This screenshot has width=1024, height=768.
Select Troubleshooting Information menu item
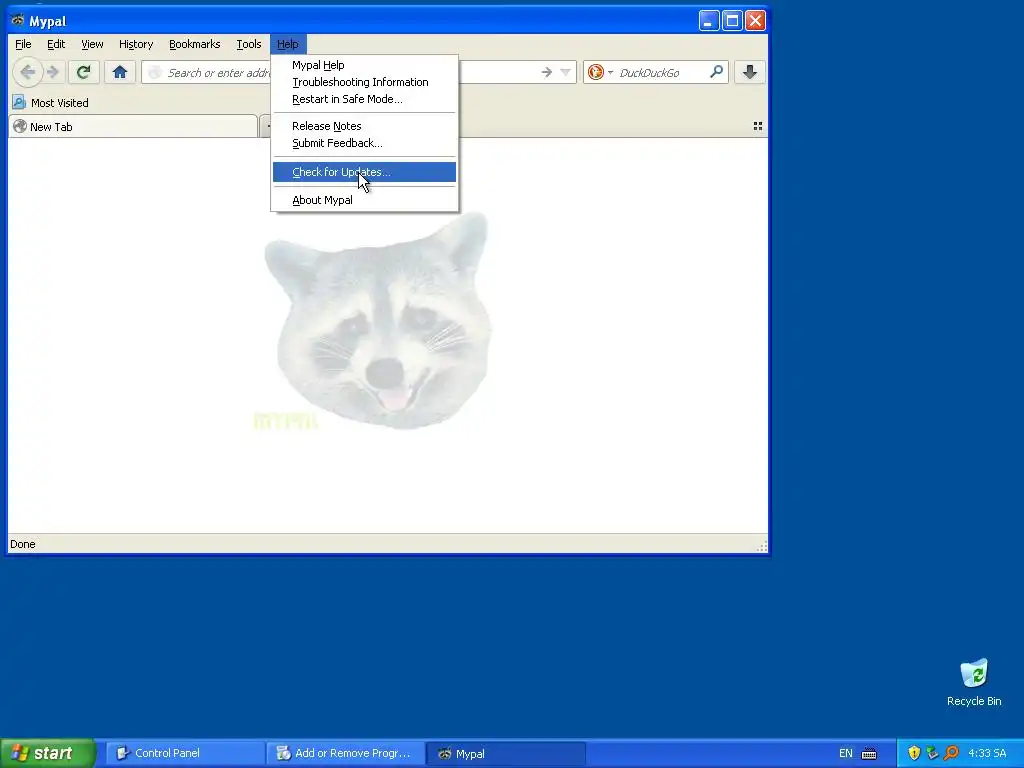364,82
